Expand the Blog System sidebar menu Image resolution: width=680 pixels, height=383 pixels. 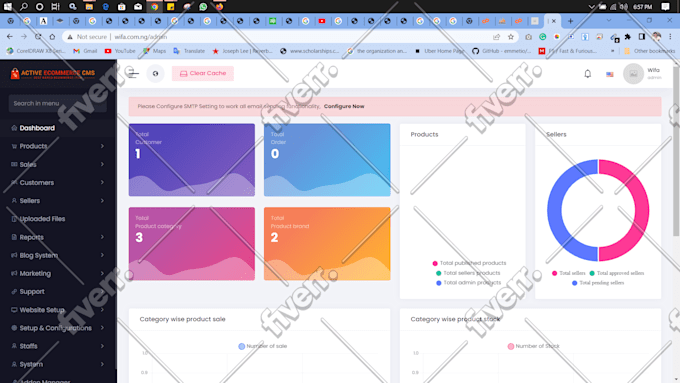[x=58, y=255]
